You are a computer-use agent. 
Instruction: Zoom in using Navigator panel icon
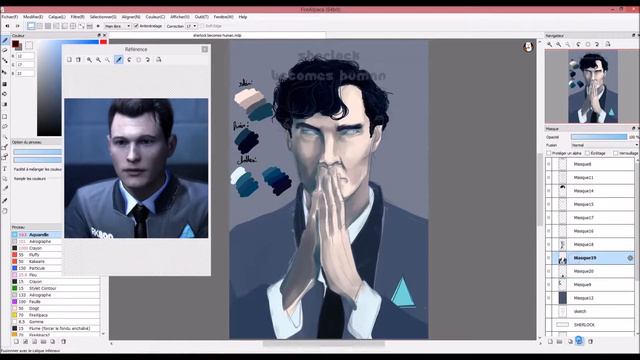click(550, 44)
